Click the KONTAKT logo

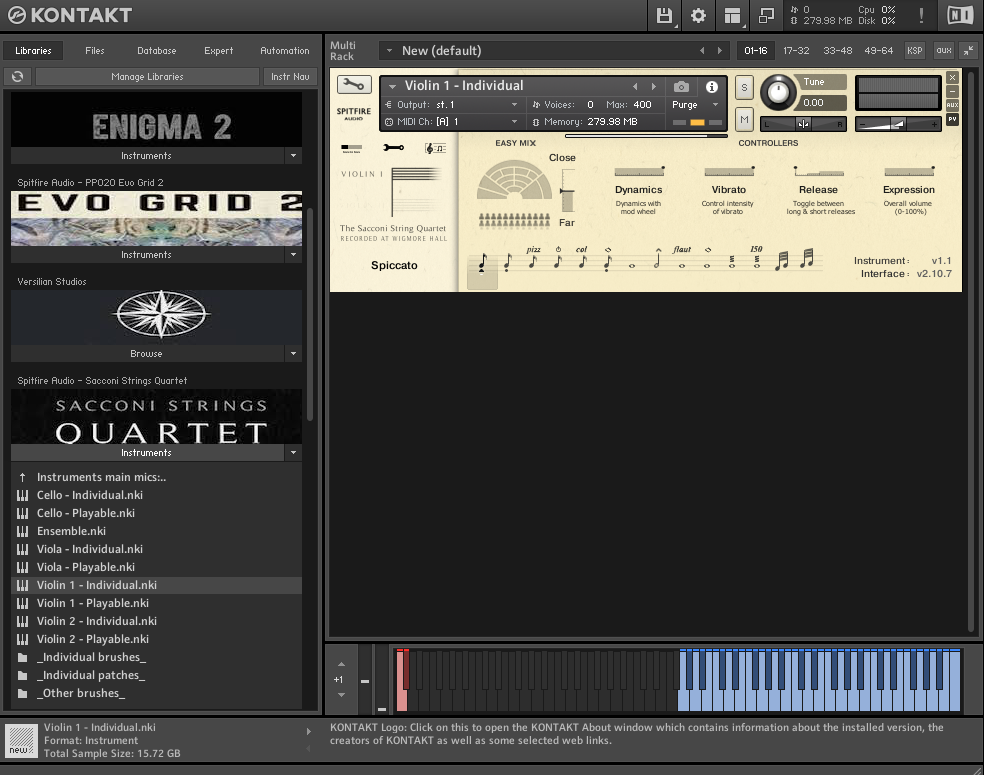point(70,15)
